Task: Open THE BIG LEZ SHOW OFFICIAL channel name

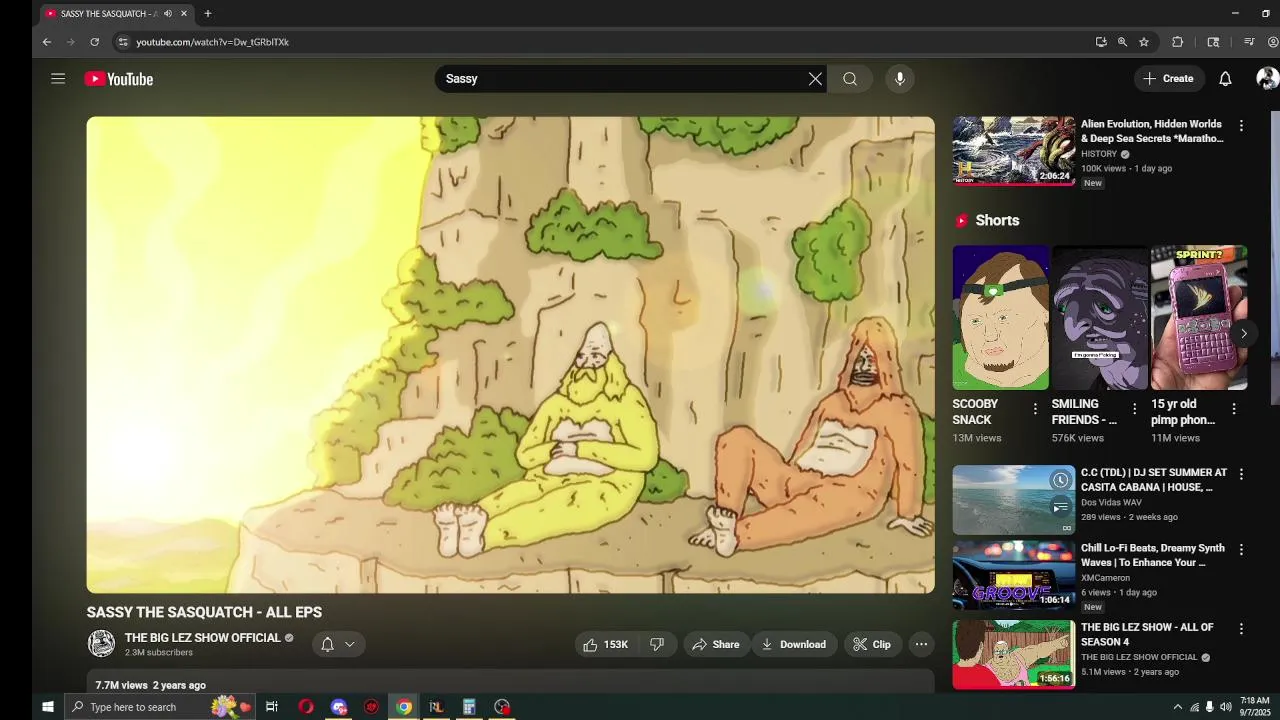Action: pos(203,638)
